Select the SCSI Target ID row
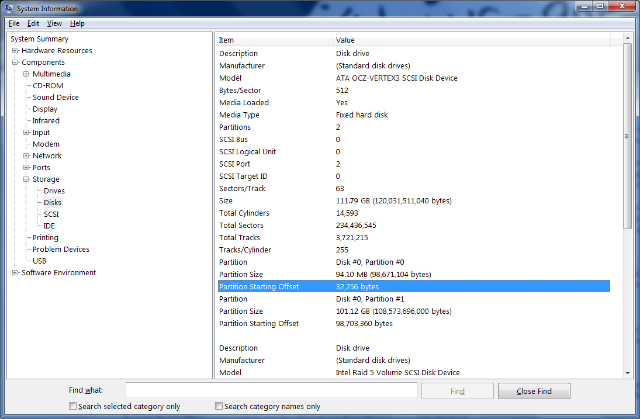This screenshot has width=640, height=419. (414, 176)
